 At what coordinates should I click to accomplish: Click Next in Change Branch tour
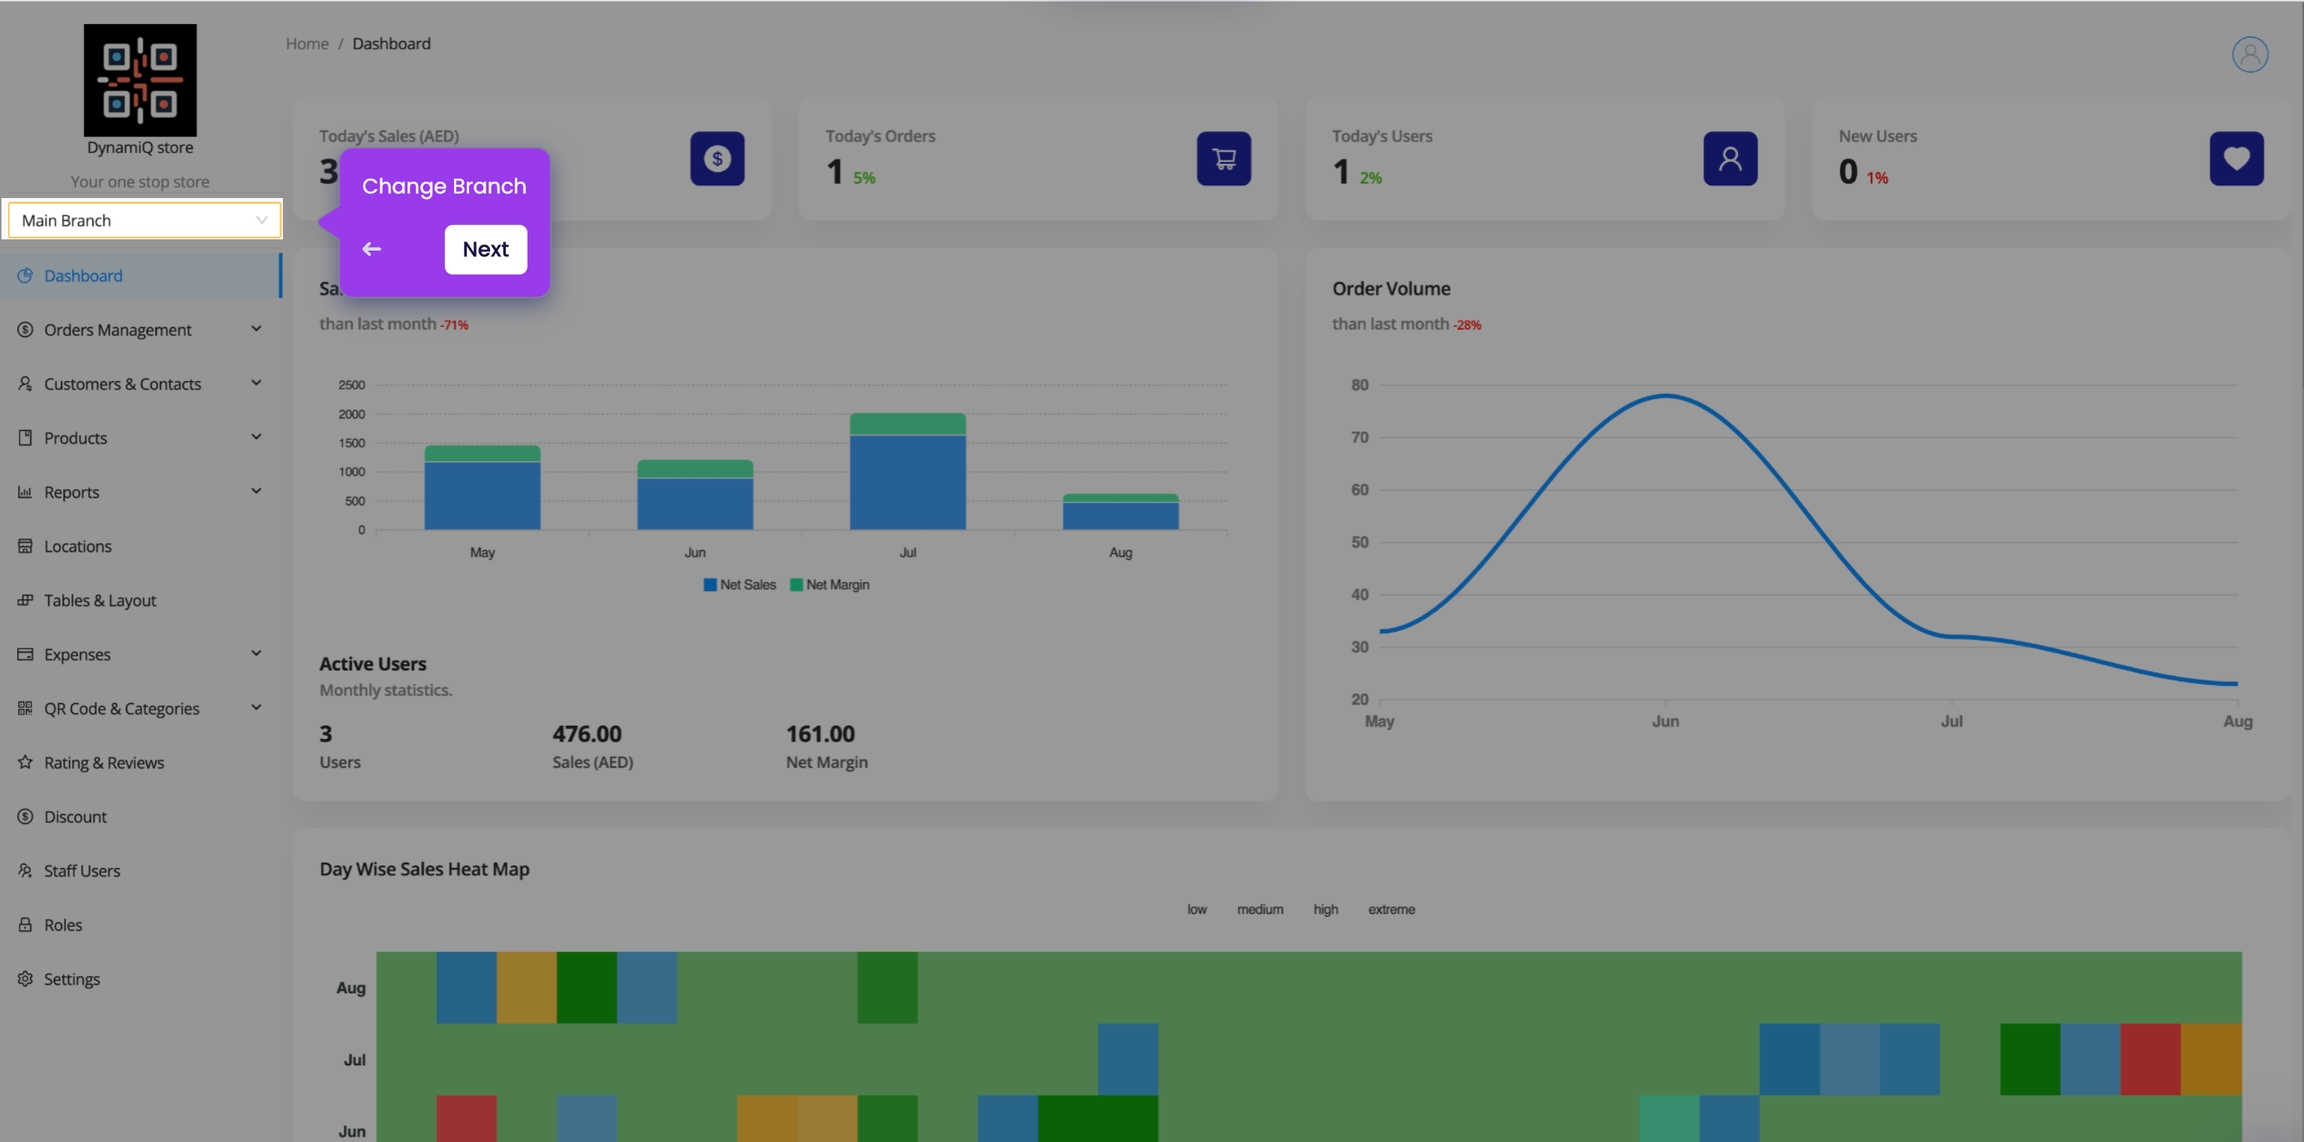click(485, 249)
